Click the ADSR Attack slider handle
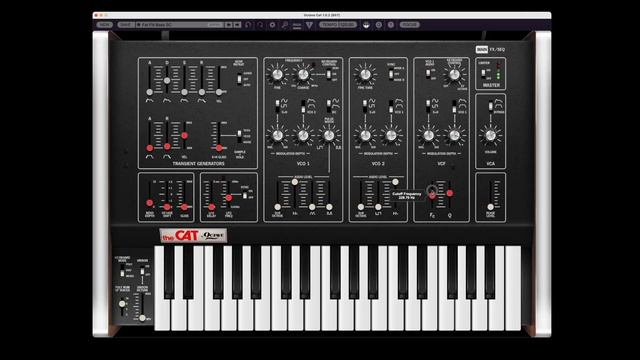640x360 pixels. 150,92
